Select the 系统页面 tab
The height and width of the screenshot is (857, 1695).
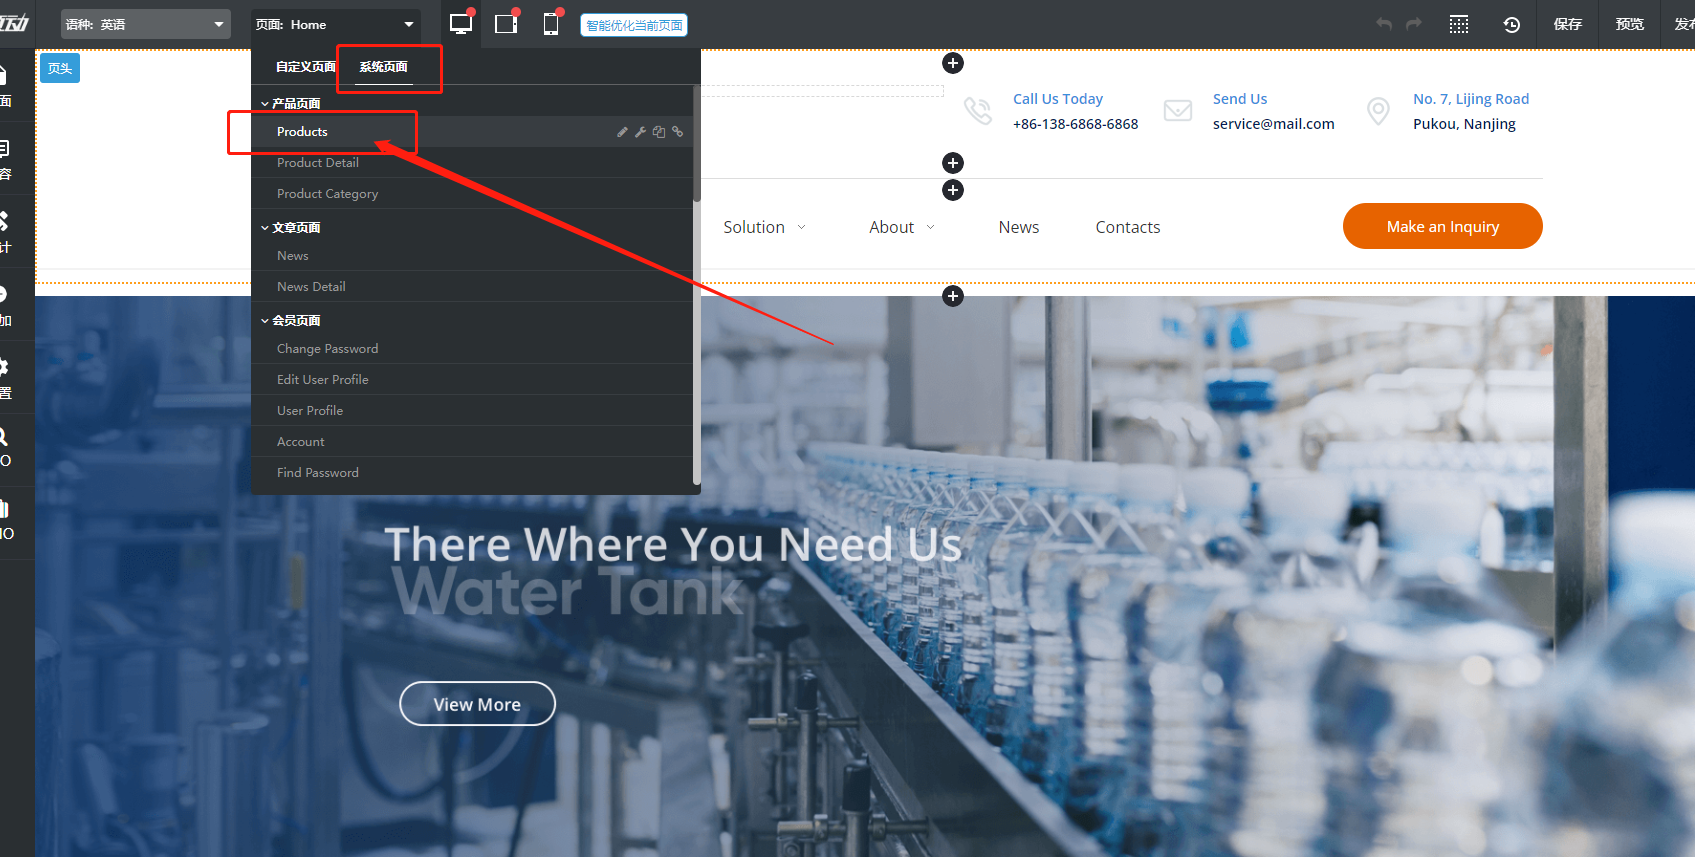384,67
